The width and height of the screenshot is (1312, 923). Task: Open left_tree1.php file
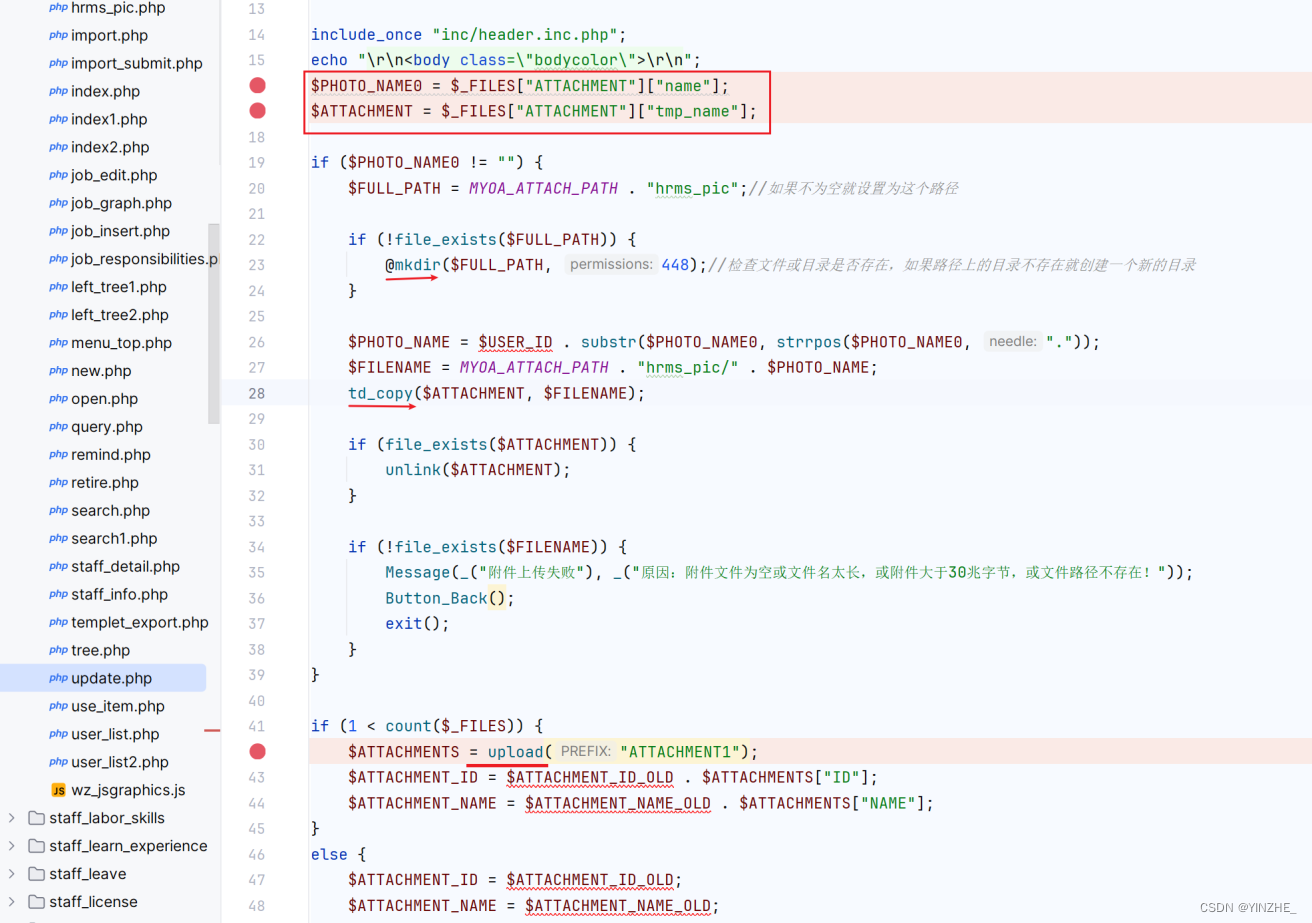tap(119, 288)
